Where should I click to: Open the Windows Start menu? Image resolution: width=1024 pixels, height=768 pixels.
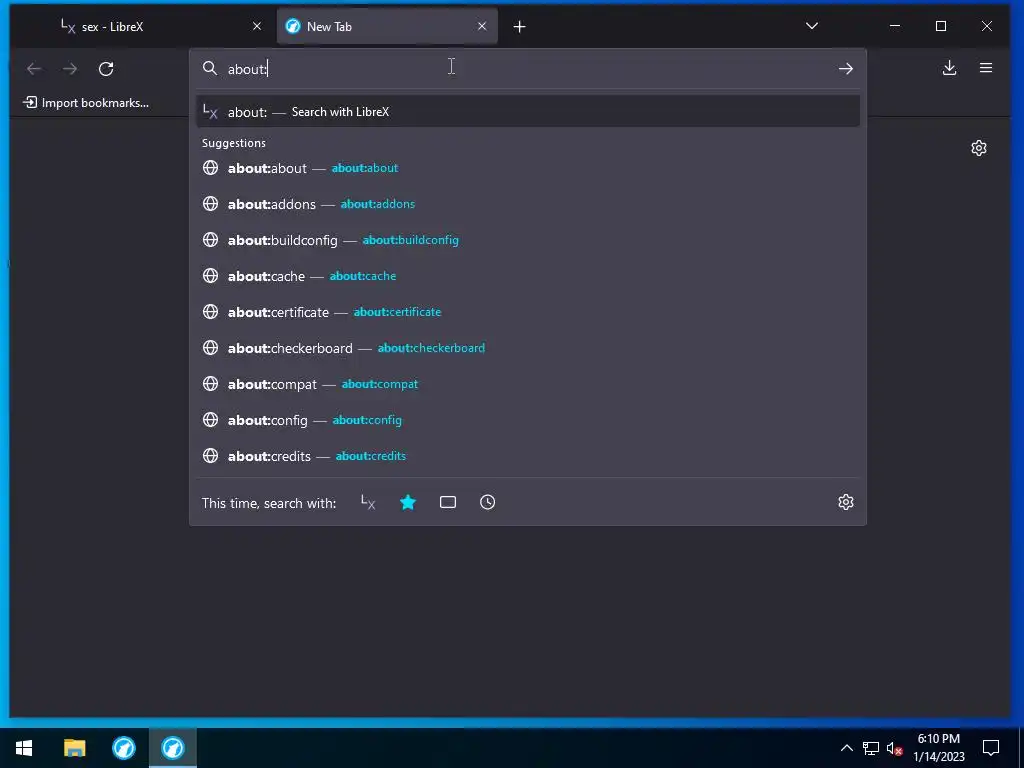click(24, 748)
